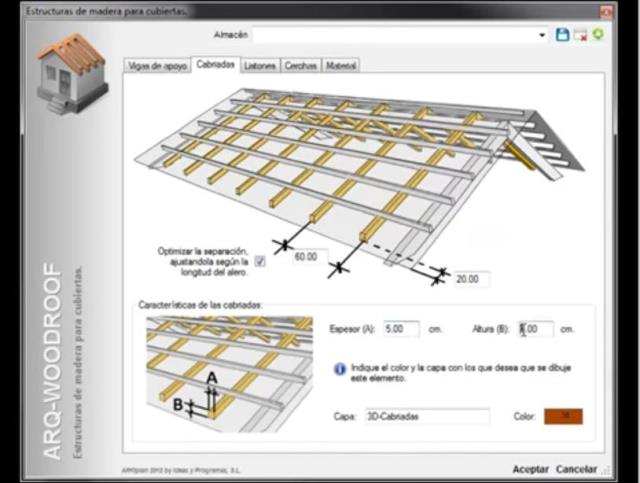Viewport: 640px width, 483px height.
Task: Click the 'Optimizar la separación' label text
Action: pyautogui.click(x=203, y=261)
